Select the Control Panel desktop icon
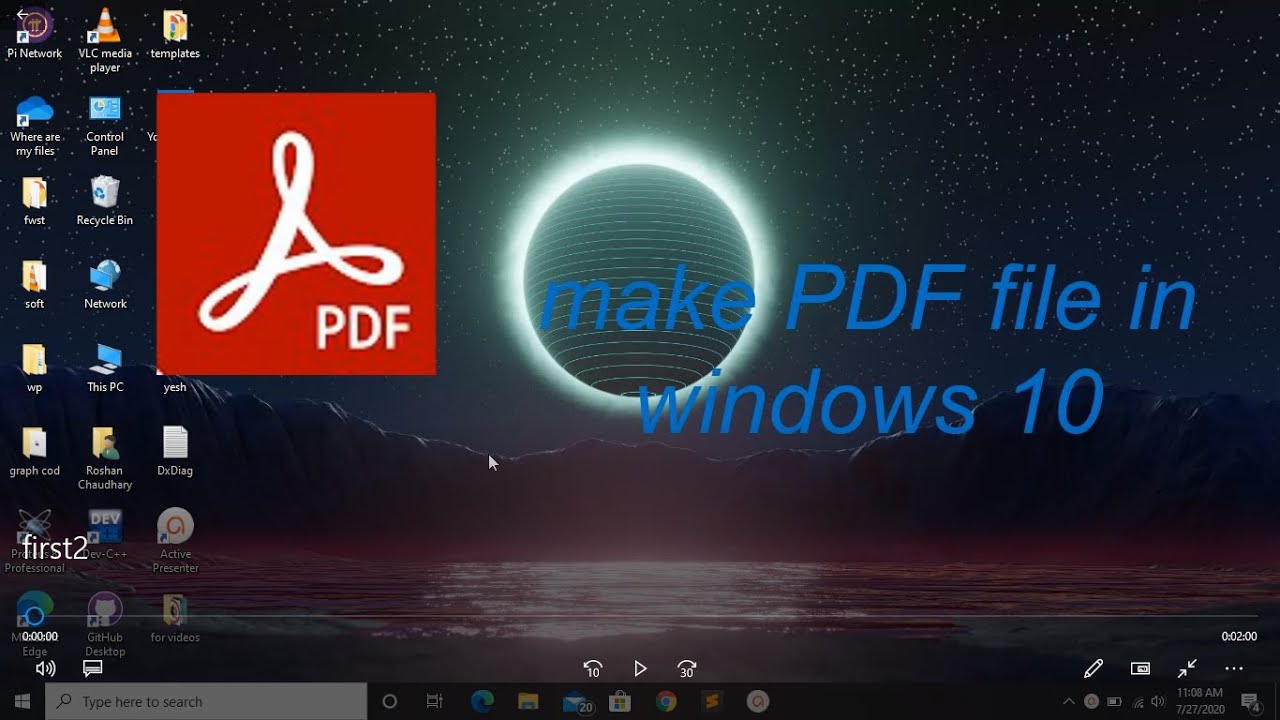This screenshot has height=720, width=1280. [x=105, y=125]
